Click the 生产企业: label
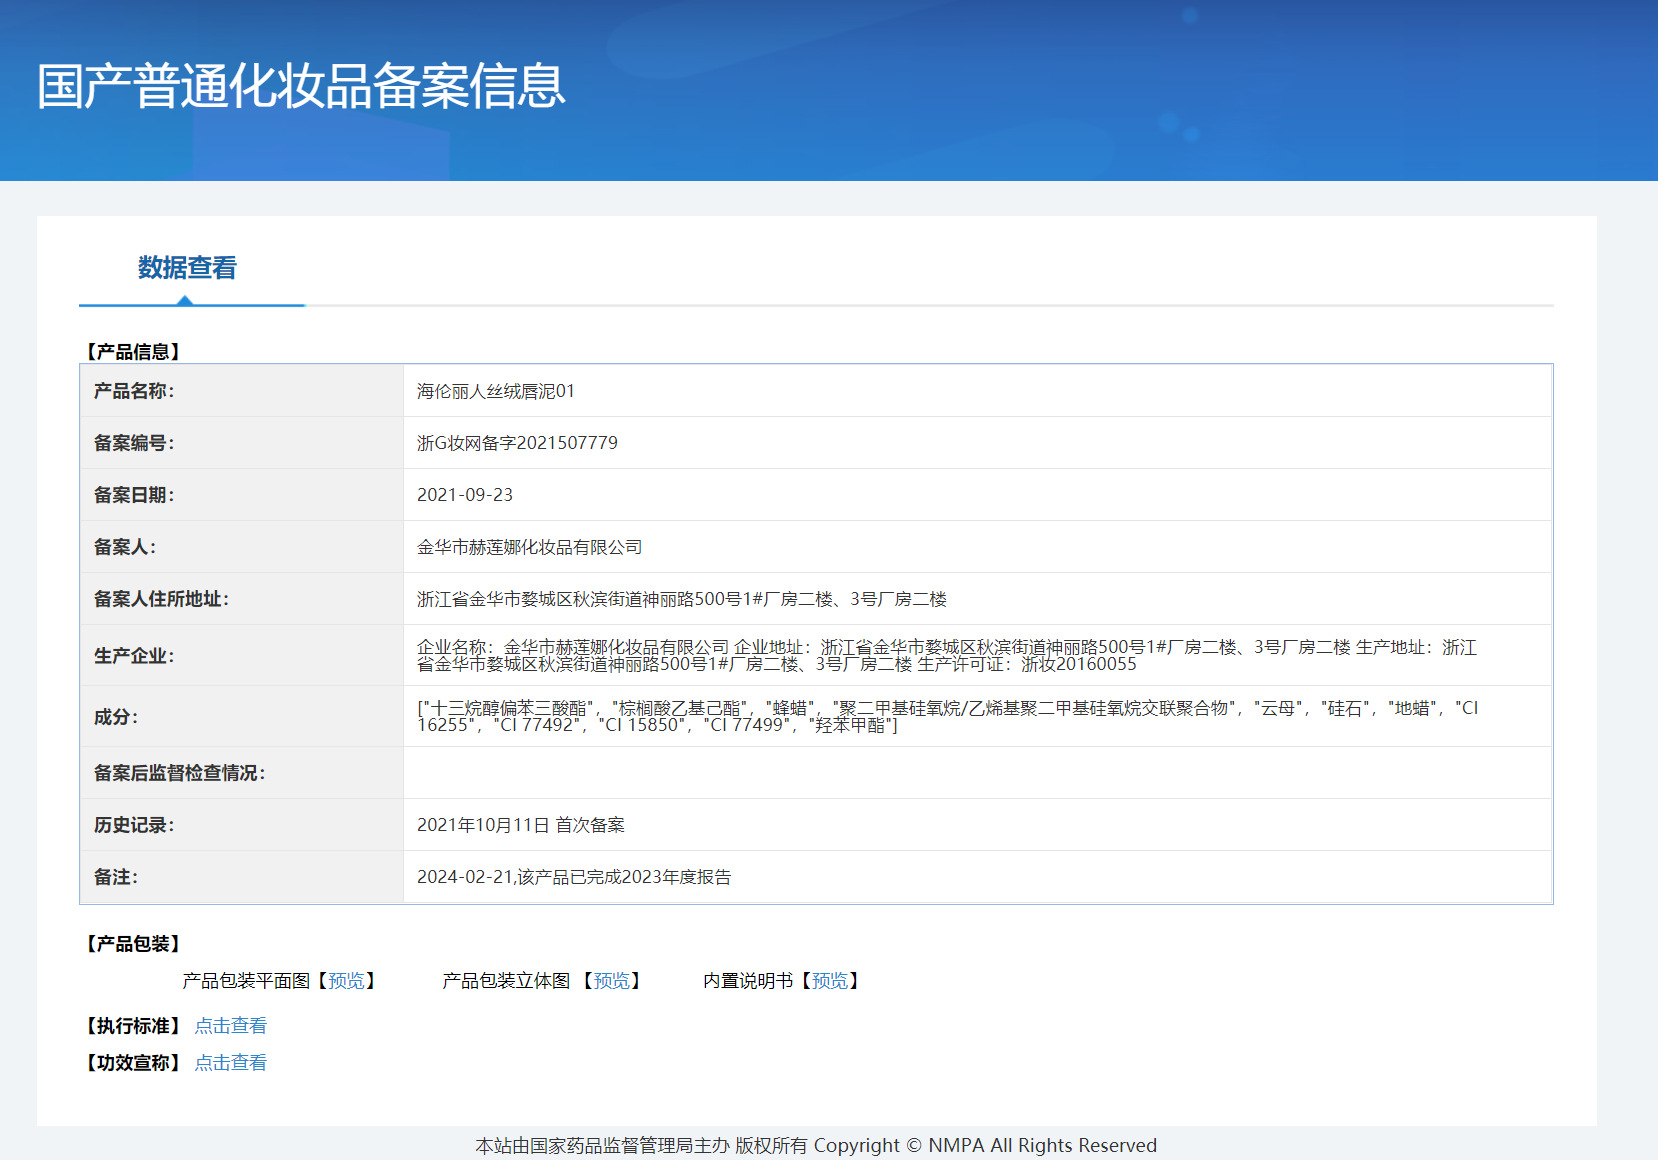The image size is (1658, 1160). click(x=134, y=656)
